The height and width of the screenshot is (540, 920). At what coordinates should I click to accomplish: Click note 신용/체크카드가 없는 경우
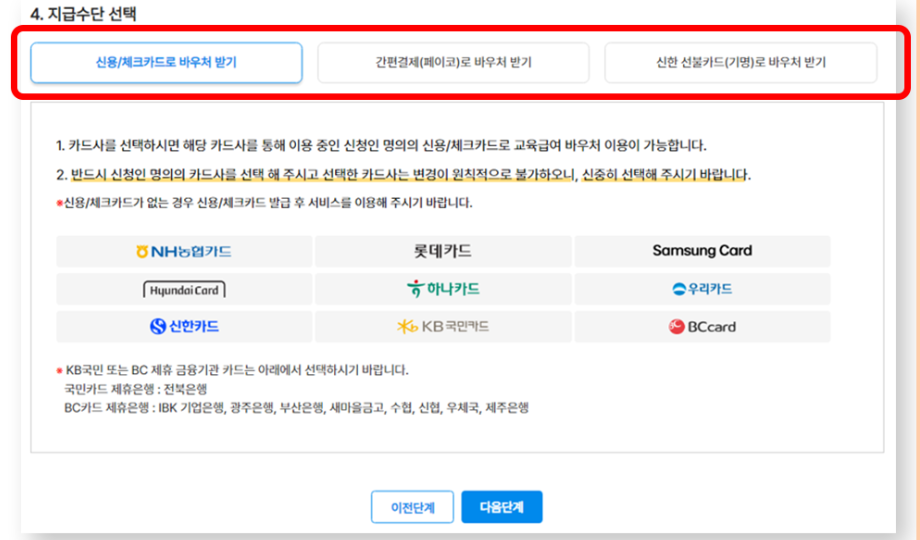pyautogui.click(x=265, y=203)
